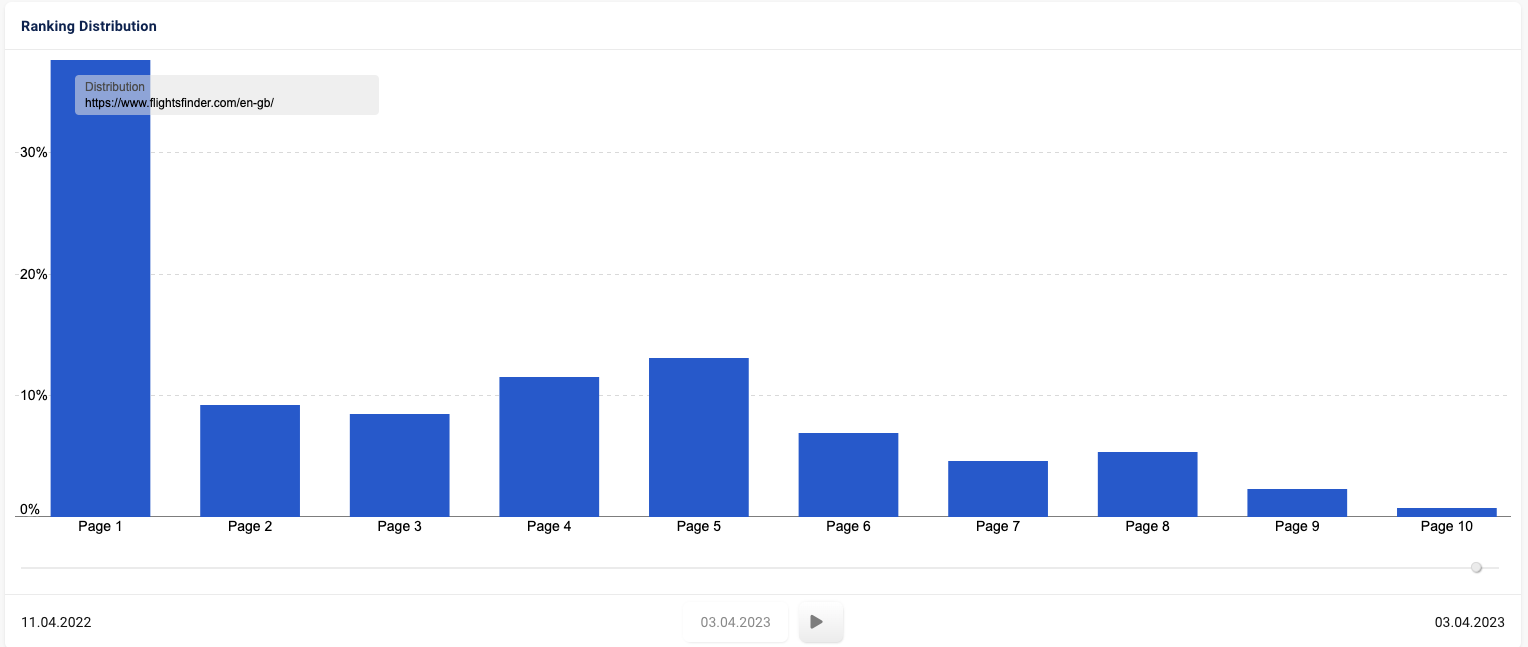Select the Page 2 bar
The image size is (1528, 647).
click(x=250, y=460)
